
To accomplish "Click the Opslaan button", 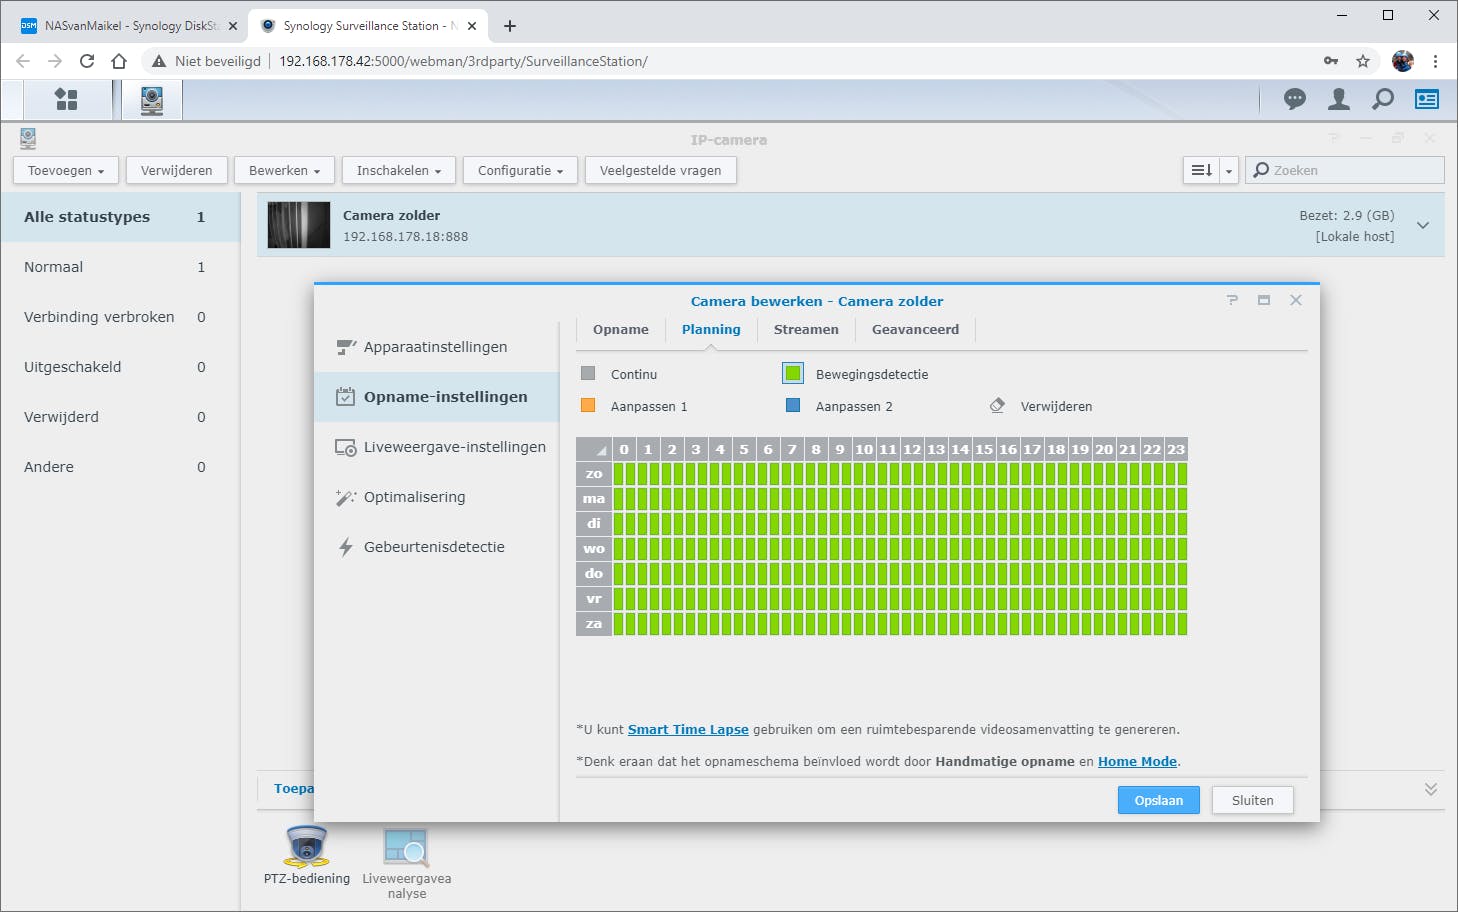I will (1158, 800).
